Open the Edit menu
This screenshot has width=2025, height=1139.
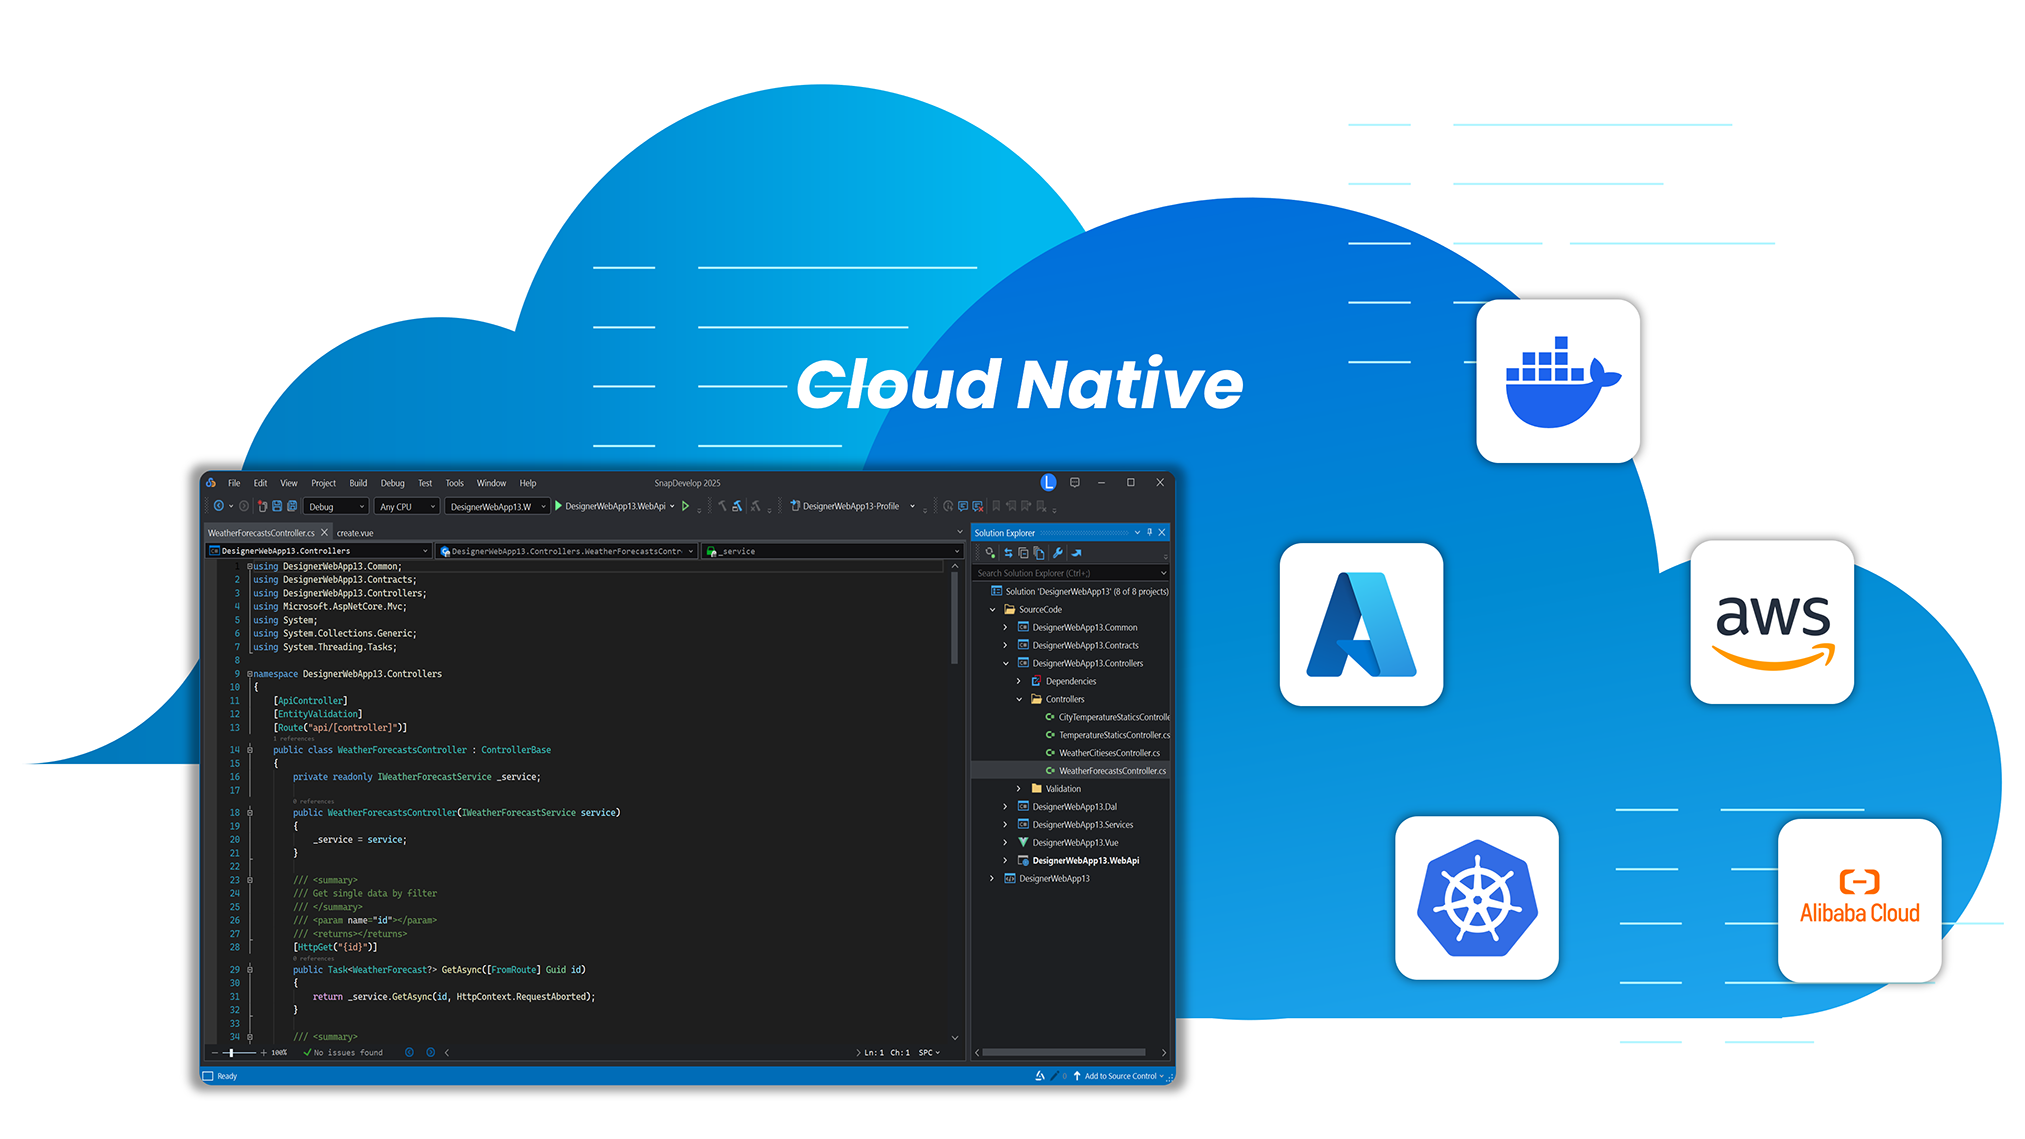click(x=260, y=483)
